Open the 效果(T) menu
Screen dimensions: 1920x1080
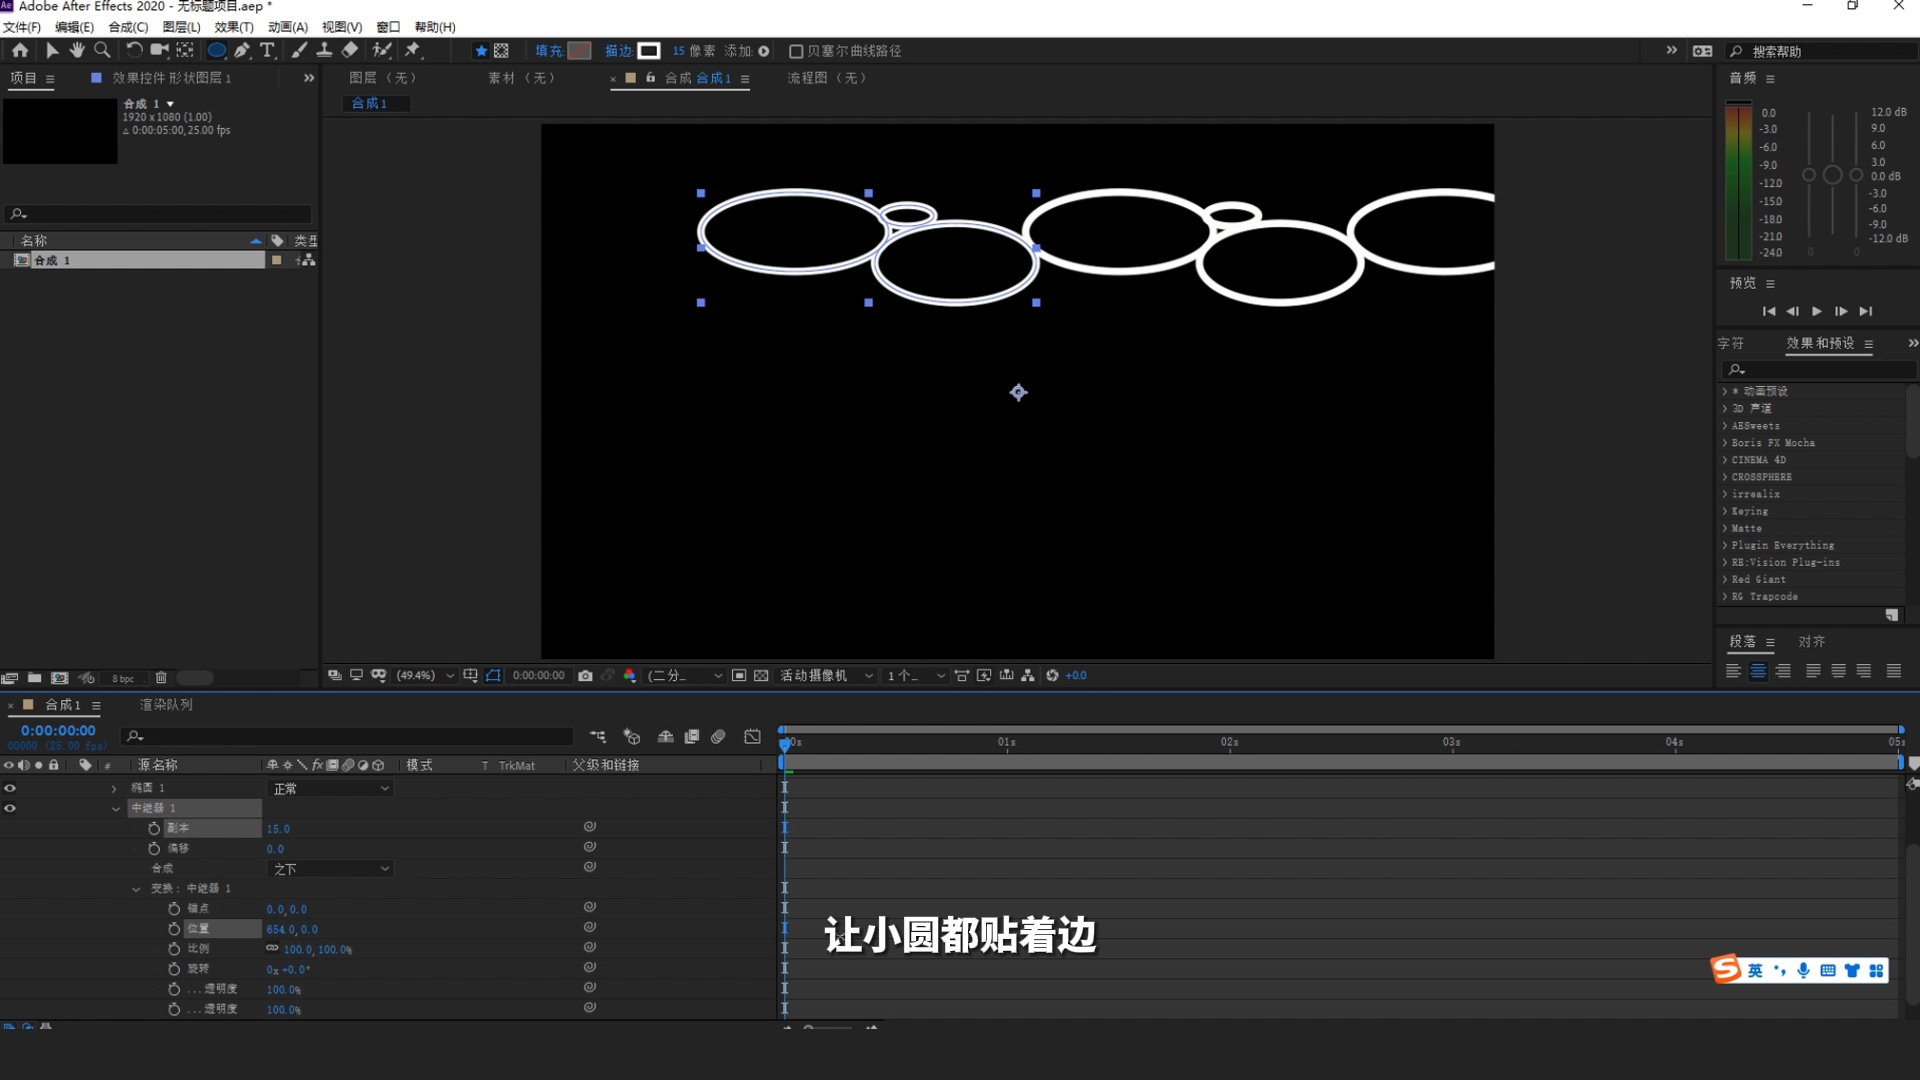234,27
